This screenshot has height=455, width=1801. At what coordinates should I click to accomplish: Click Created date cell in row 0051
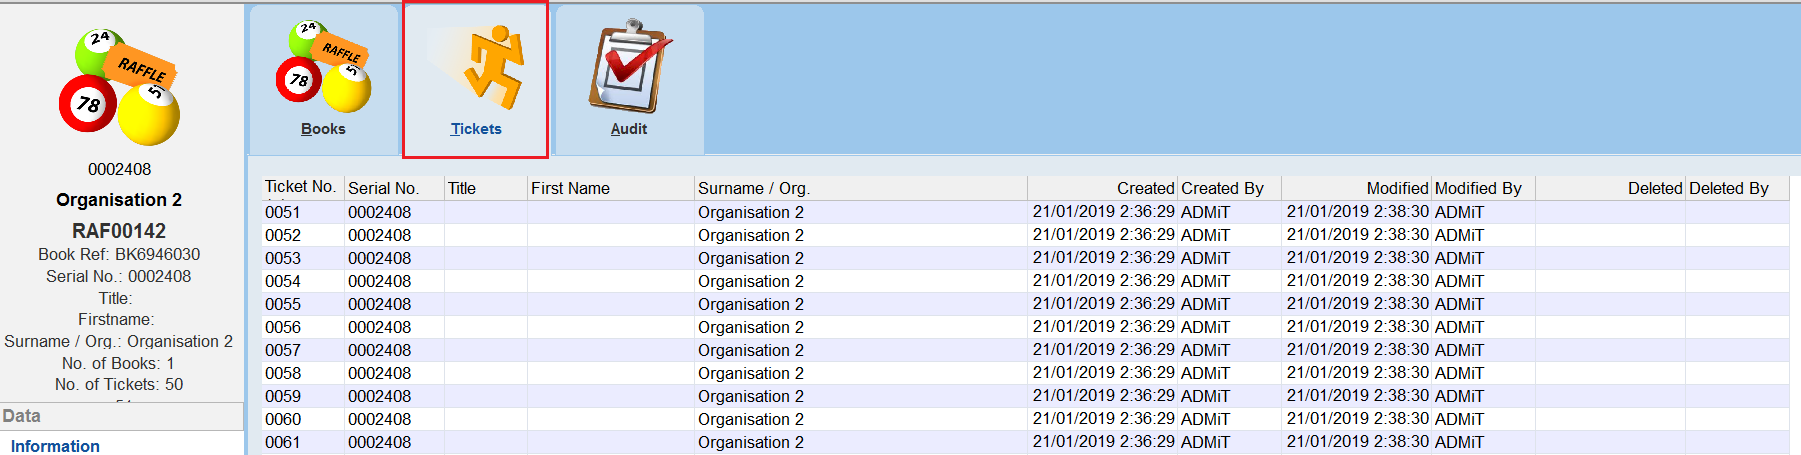(x=1103, y=212)
